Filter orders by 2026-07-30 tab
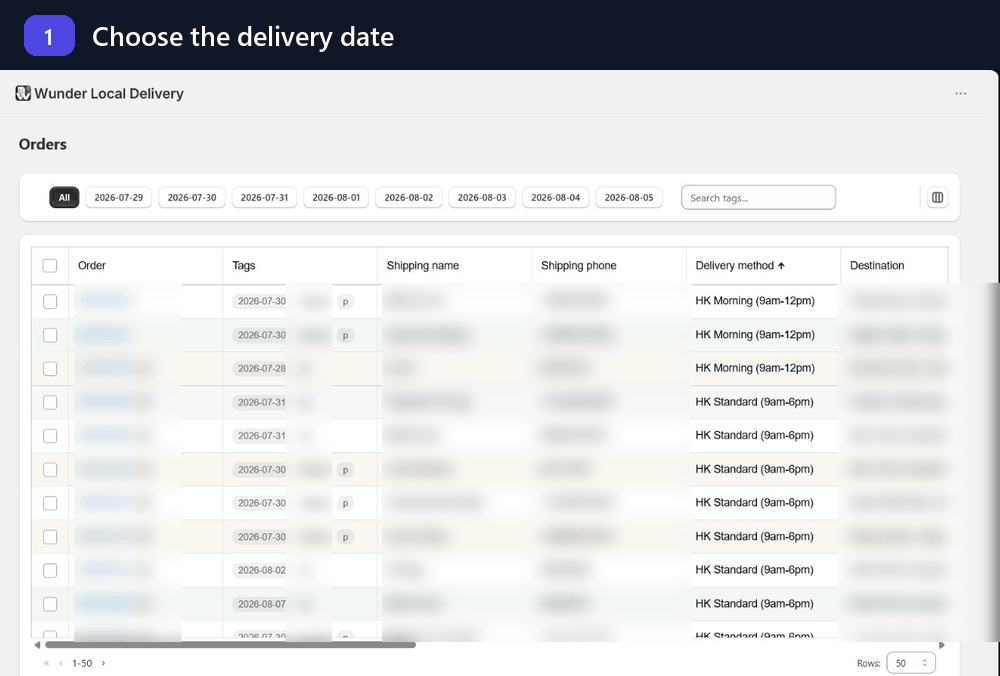Image resolution: width=1000 pixels, height=676 pixels. pos(192,198)
